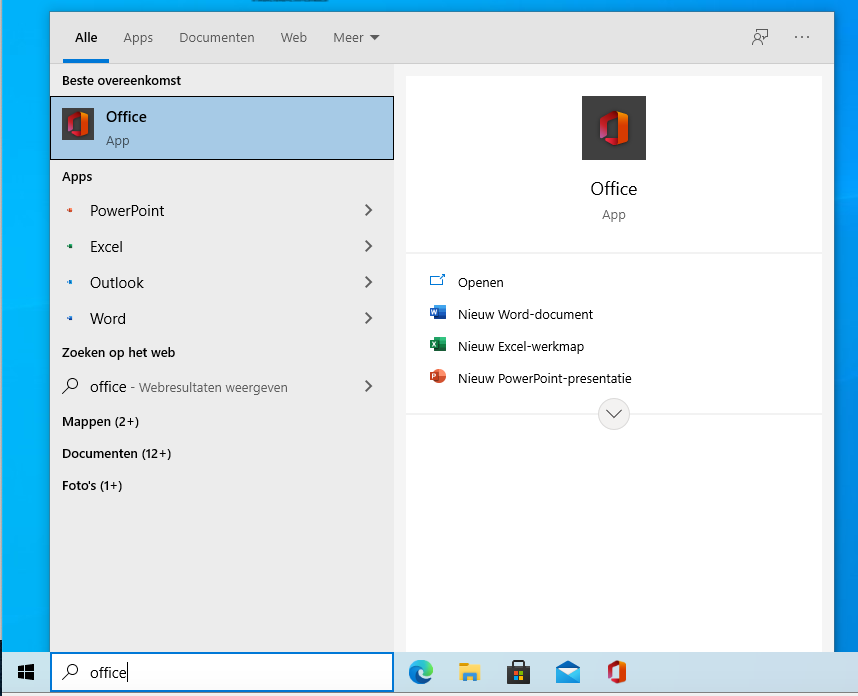Switch to the Apps tab

pyautogui.click(x=138, y=37)
